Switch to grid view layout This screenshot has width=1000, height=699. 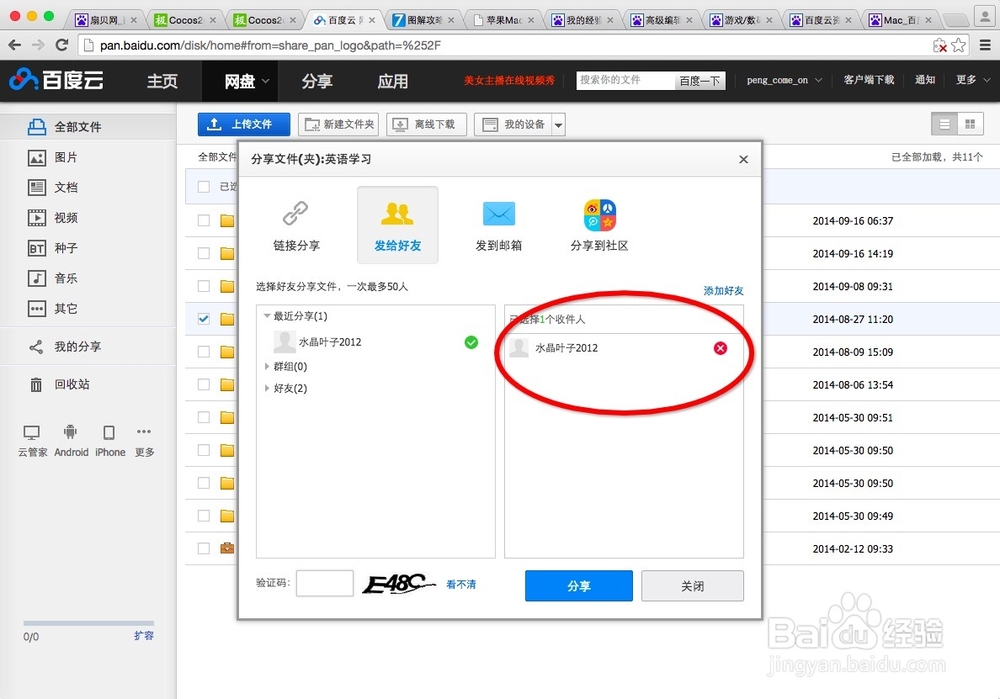point(970,124)
